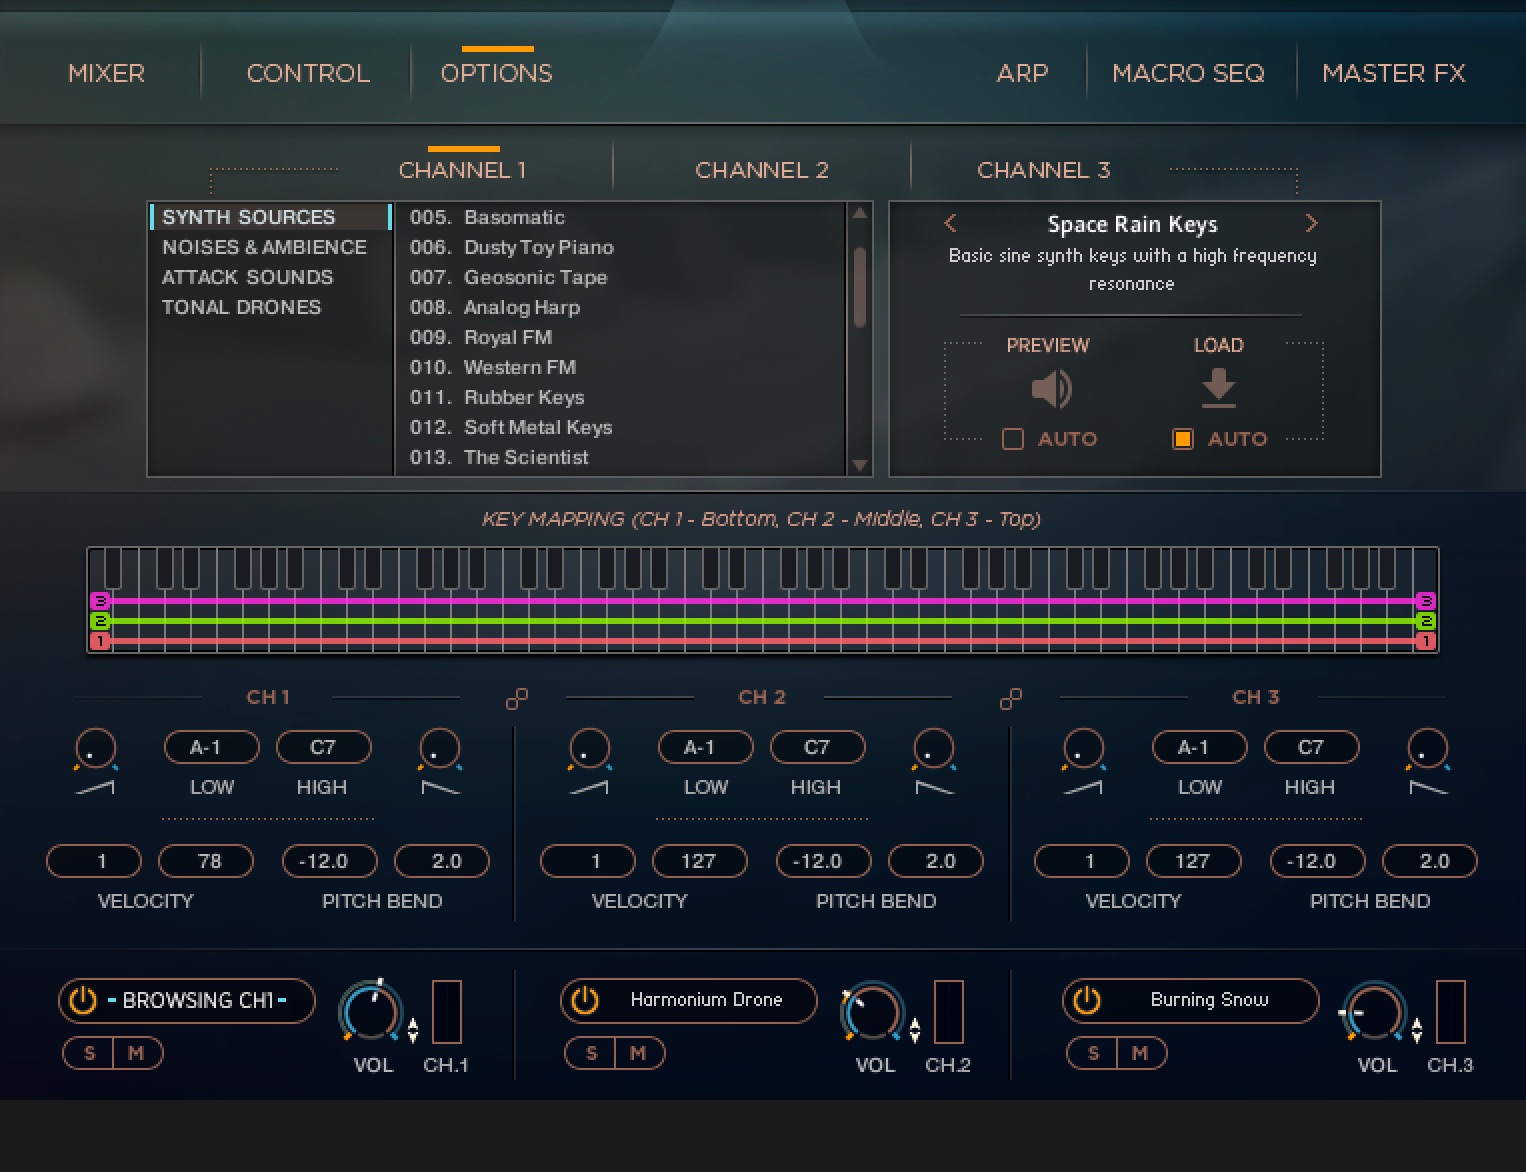Click the Preview speaker icon
The height and width of the screenshot is (1172, 1526).
(1050, 389)
